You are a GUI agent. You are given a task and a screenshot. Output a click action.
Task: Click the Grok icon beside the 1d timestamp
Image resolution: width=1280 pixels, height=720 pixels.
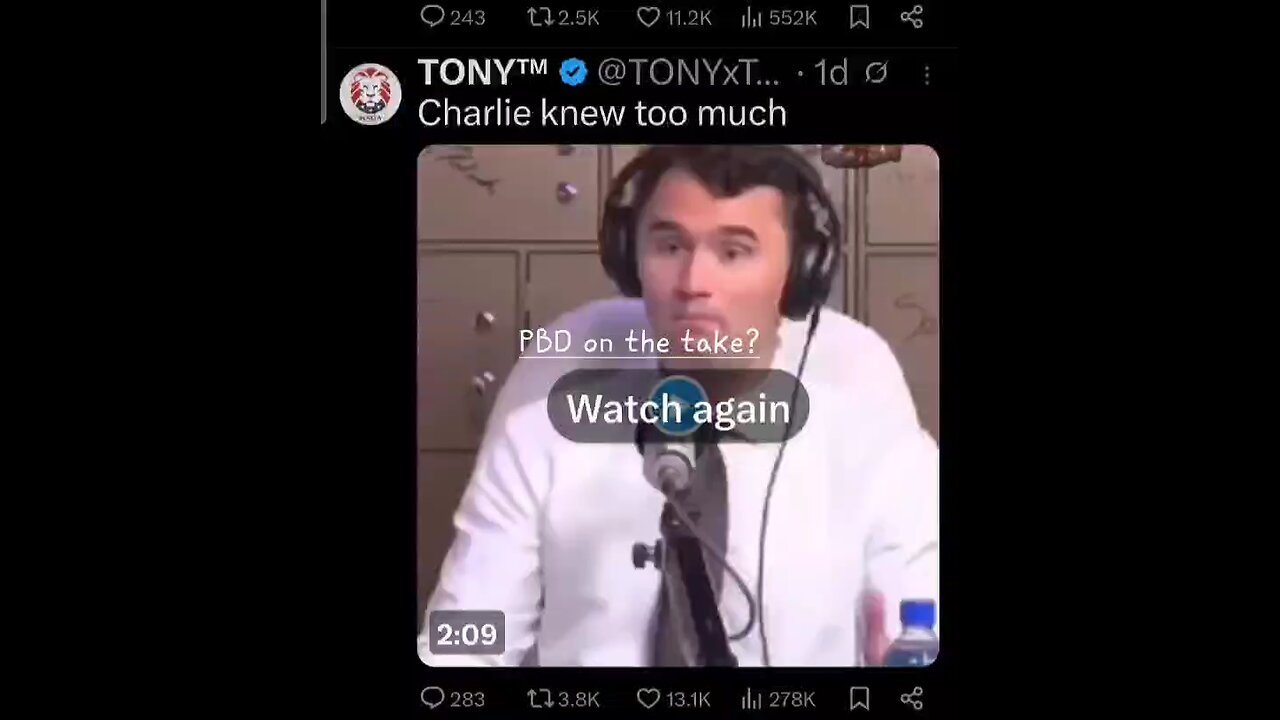click(876, 73)
